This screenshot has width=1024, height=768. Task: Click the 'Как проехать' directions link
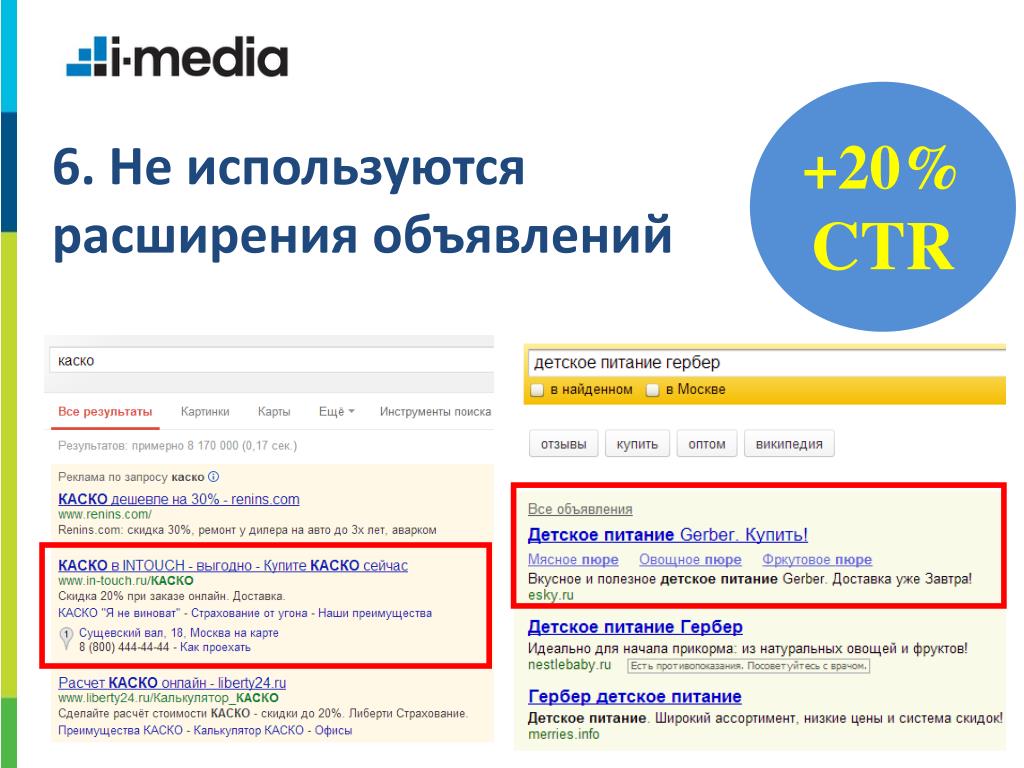[x=215, y=647]
